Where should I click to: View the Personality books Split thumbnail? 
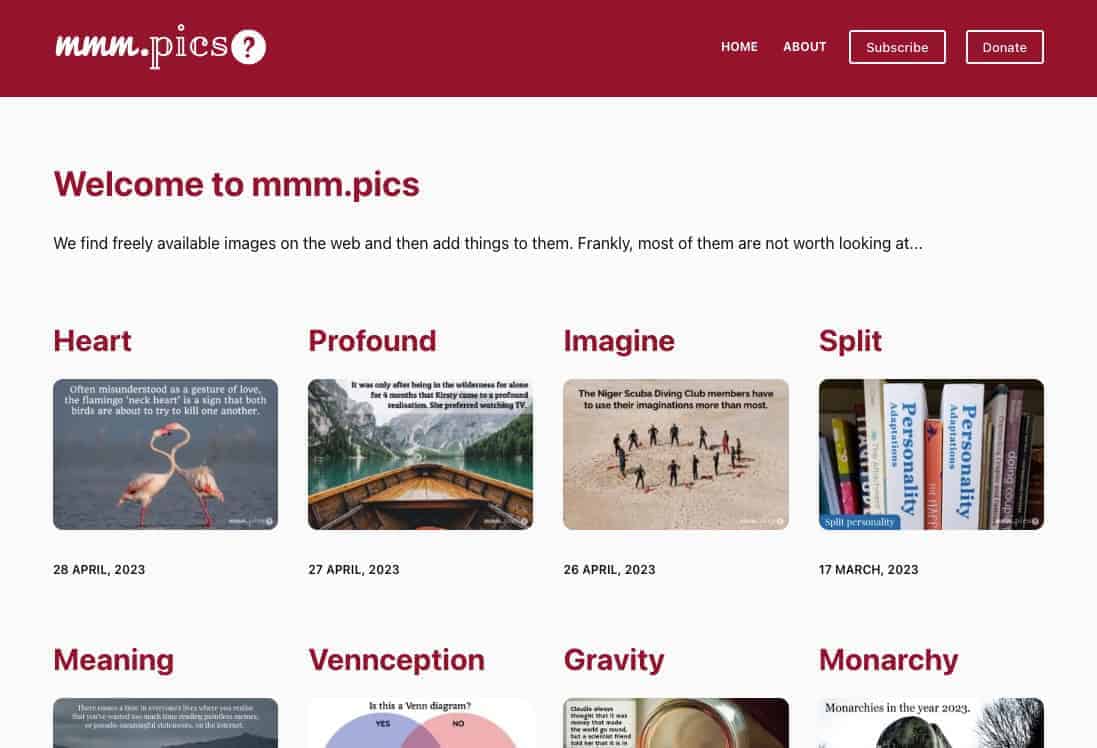point(931,454)
